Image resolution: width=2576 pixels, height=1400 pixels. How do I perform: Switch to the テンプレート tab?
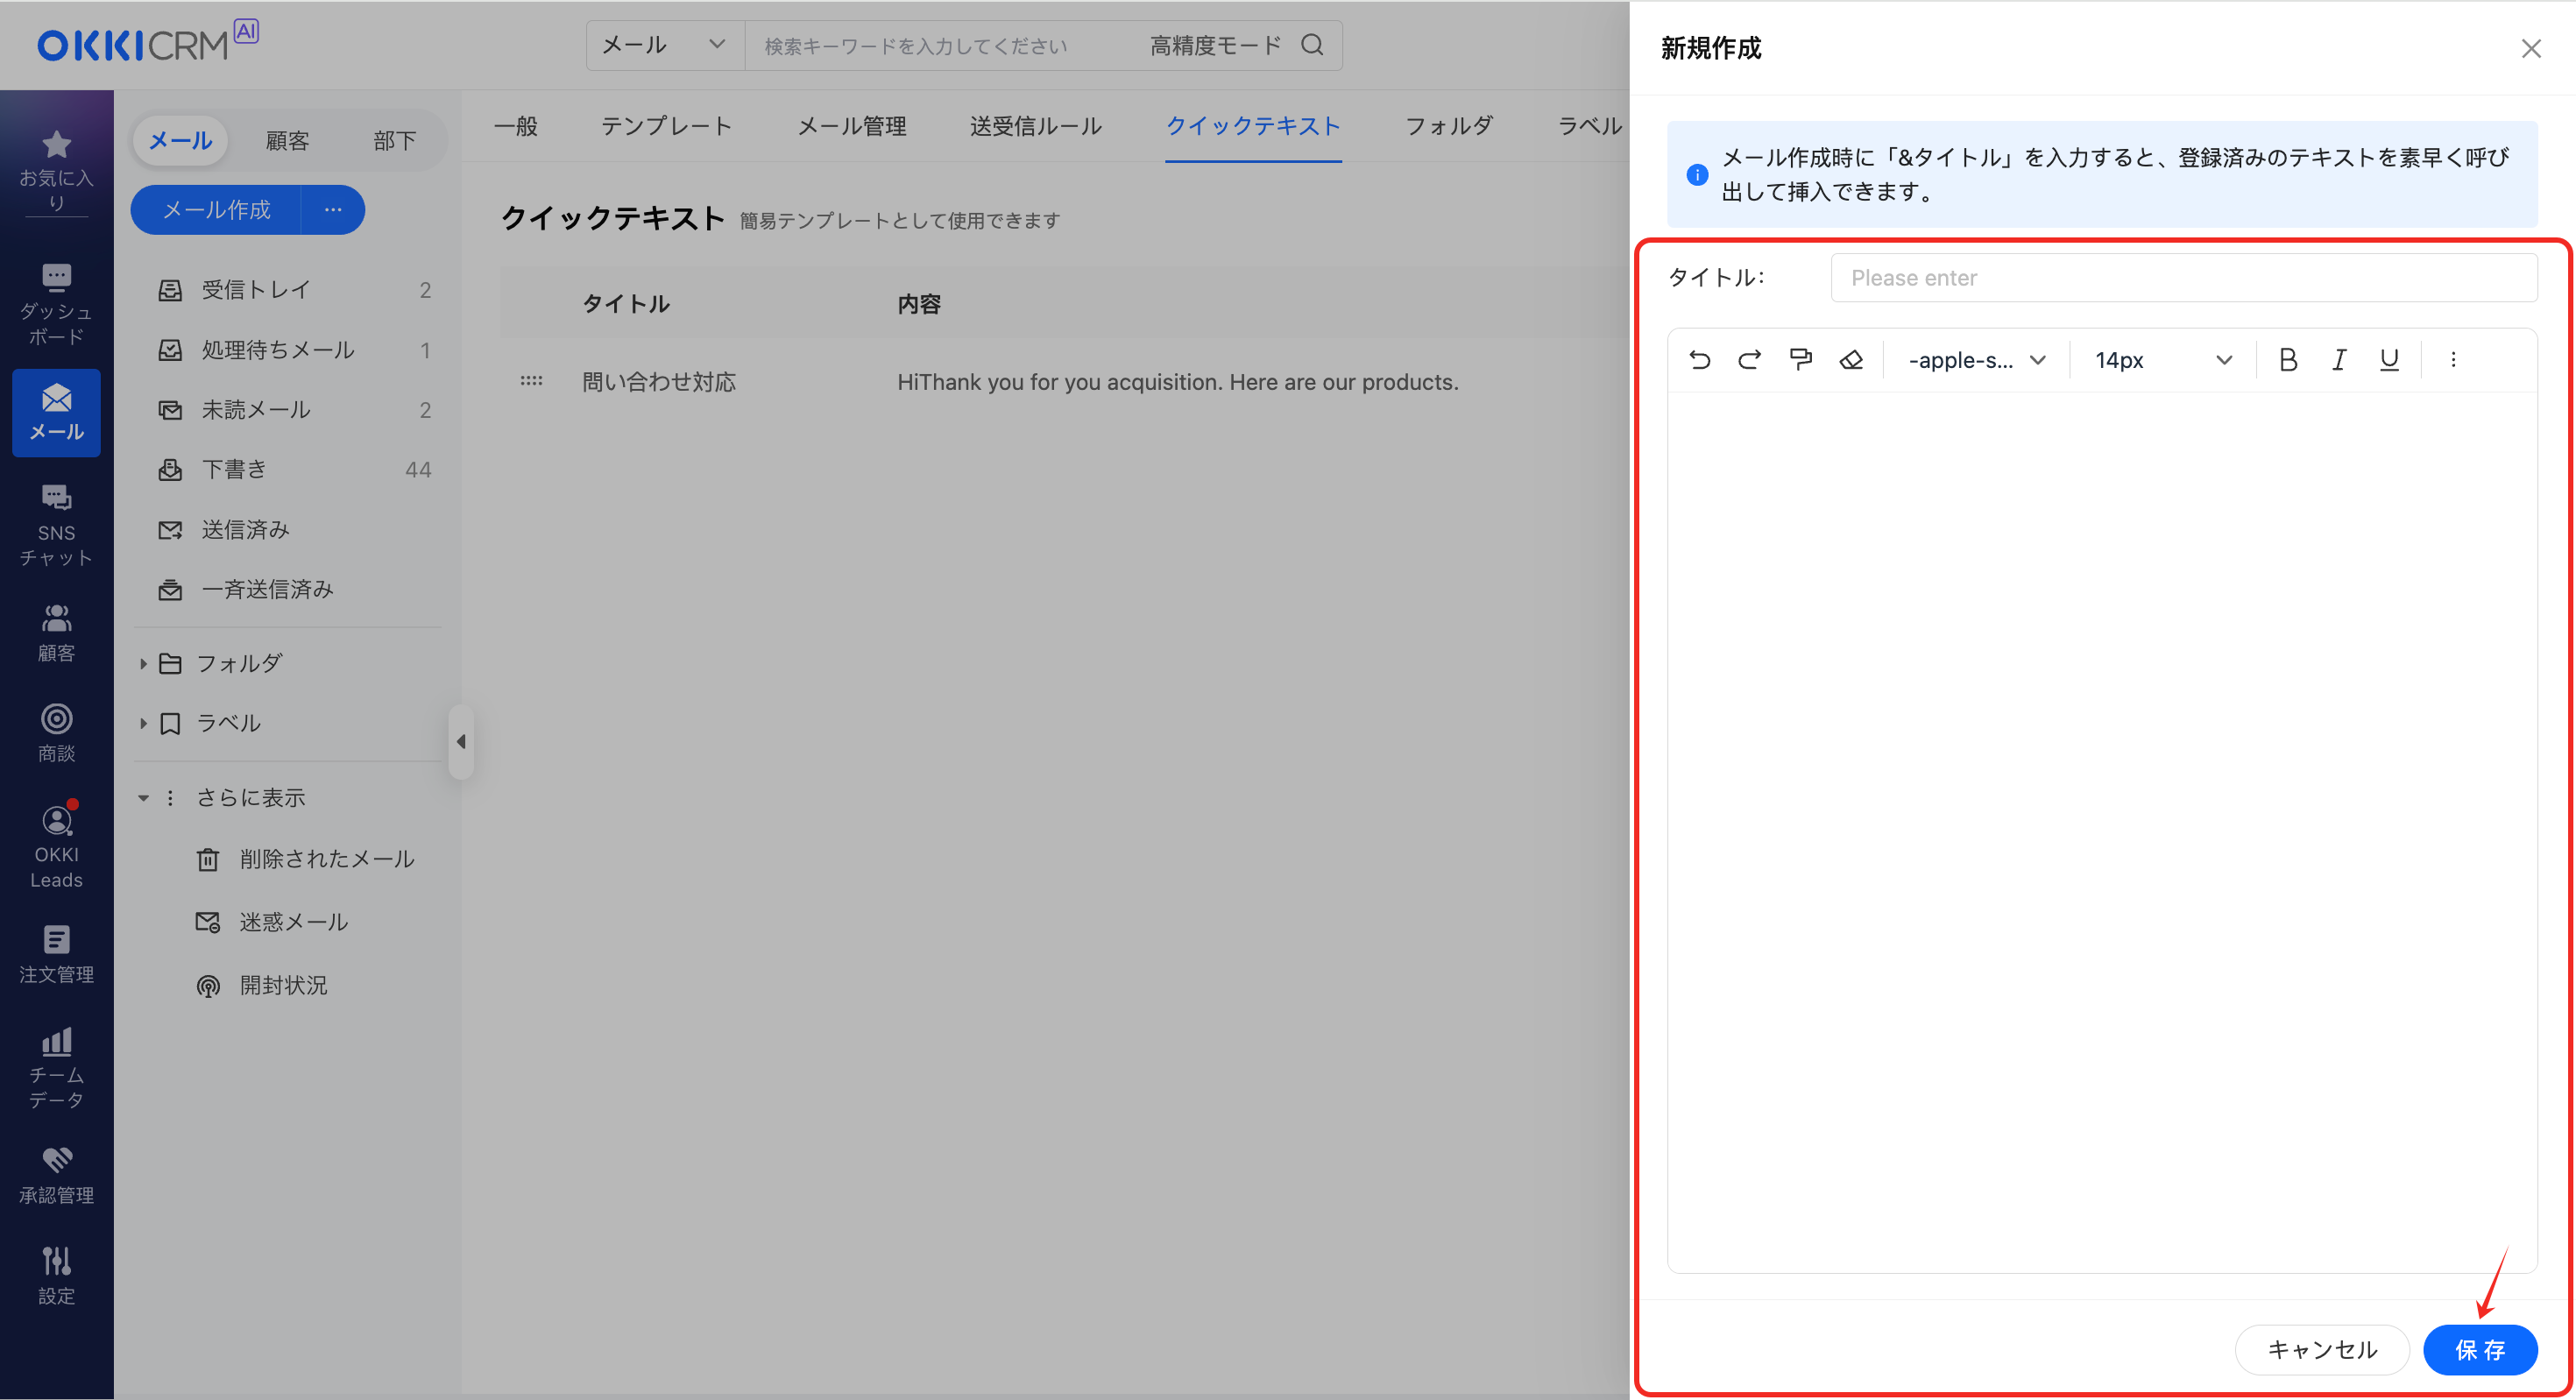click(666, 126)
